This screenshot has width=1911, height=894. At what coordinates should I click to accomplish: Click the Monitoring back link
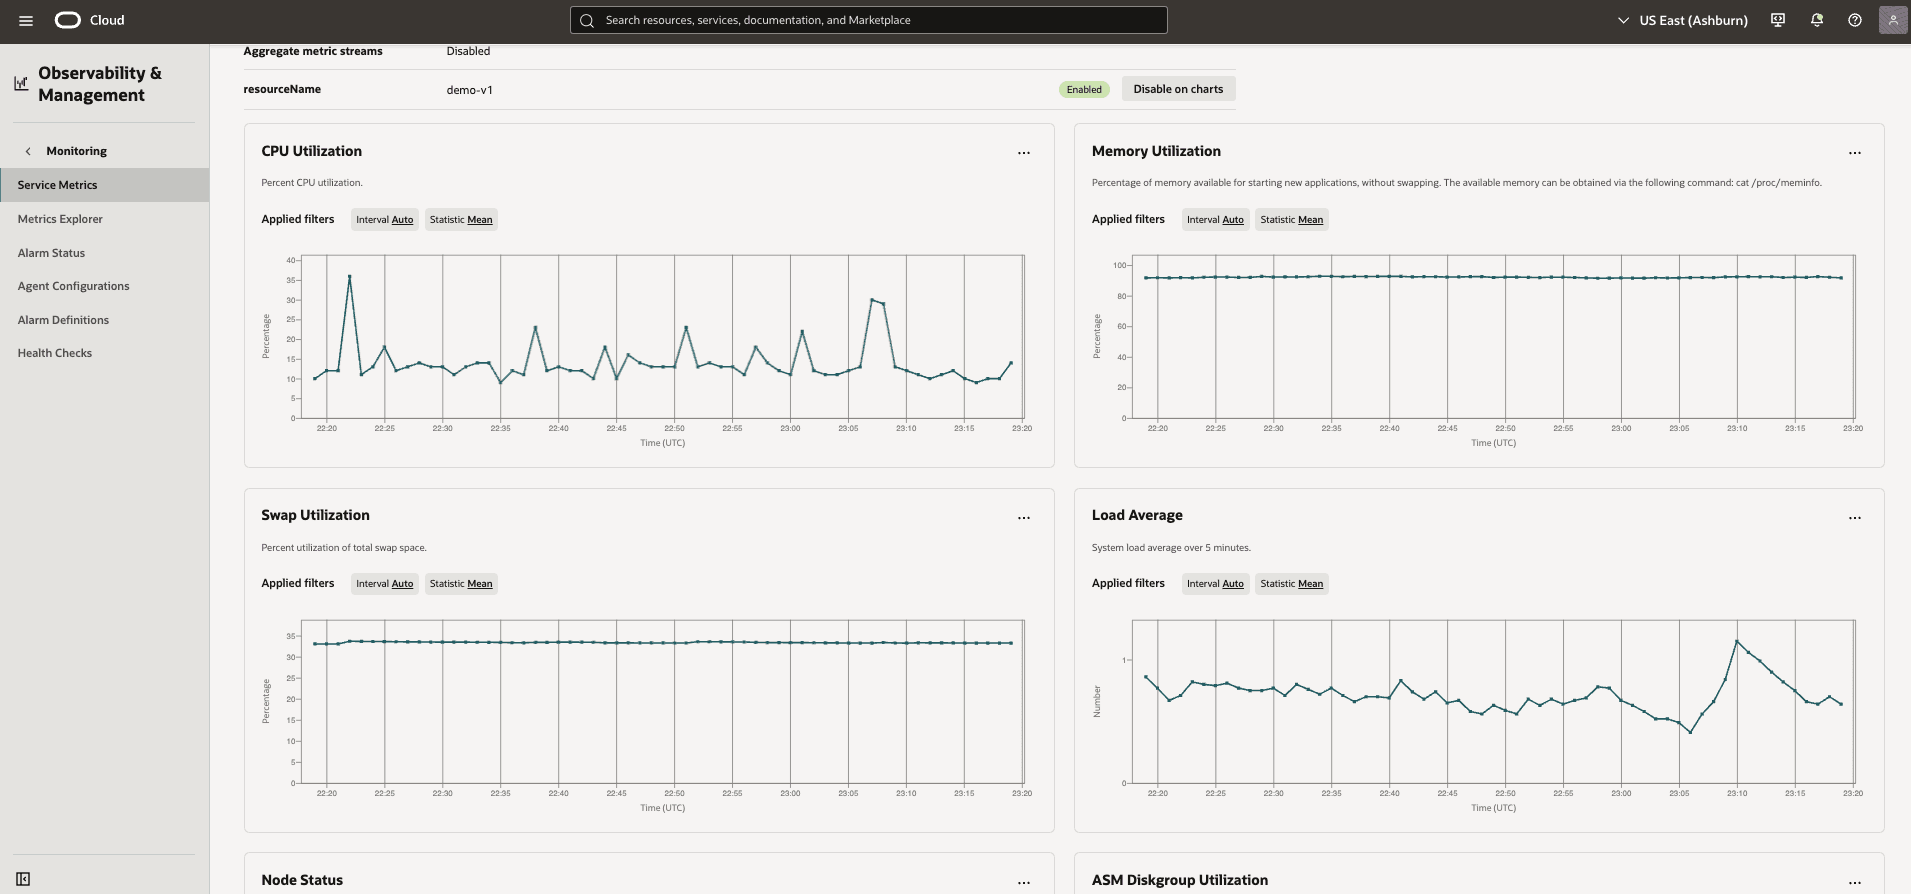pos(76,151)
